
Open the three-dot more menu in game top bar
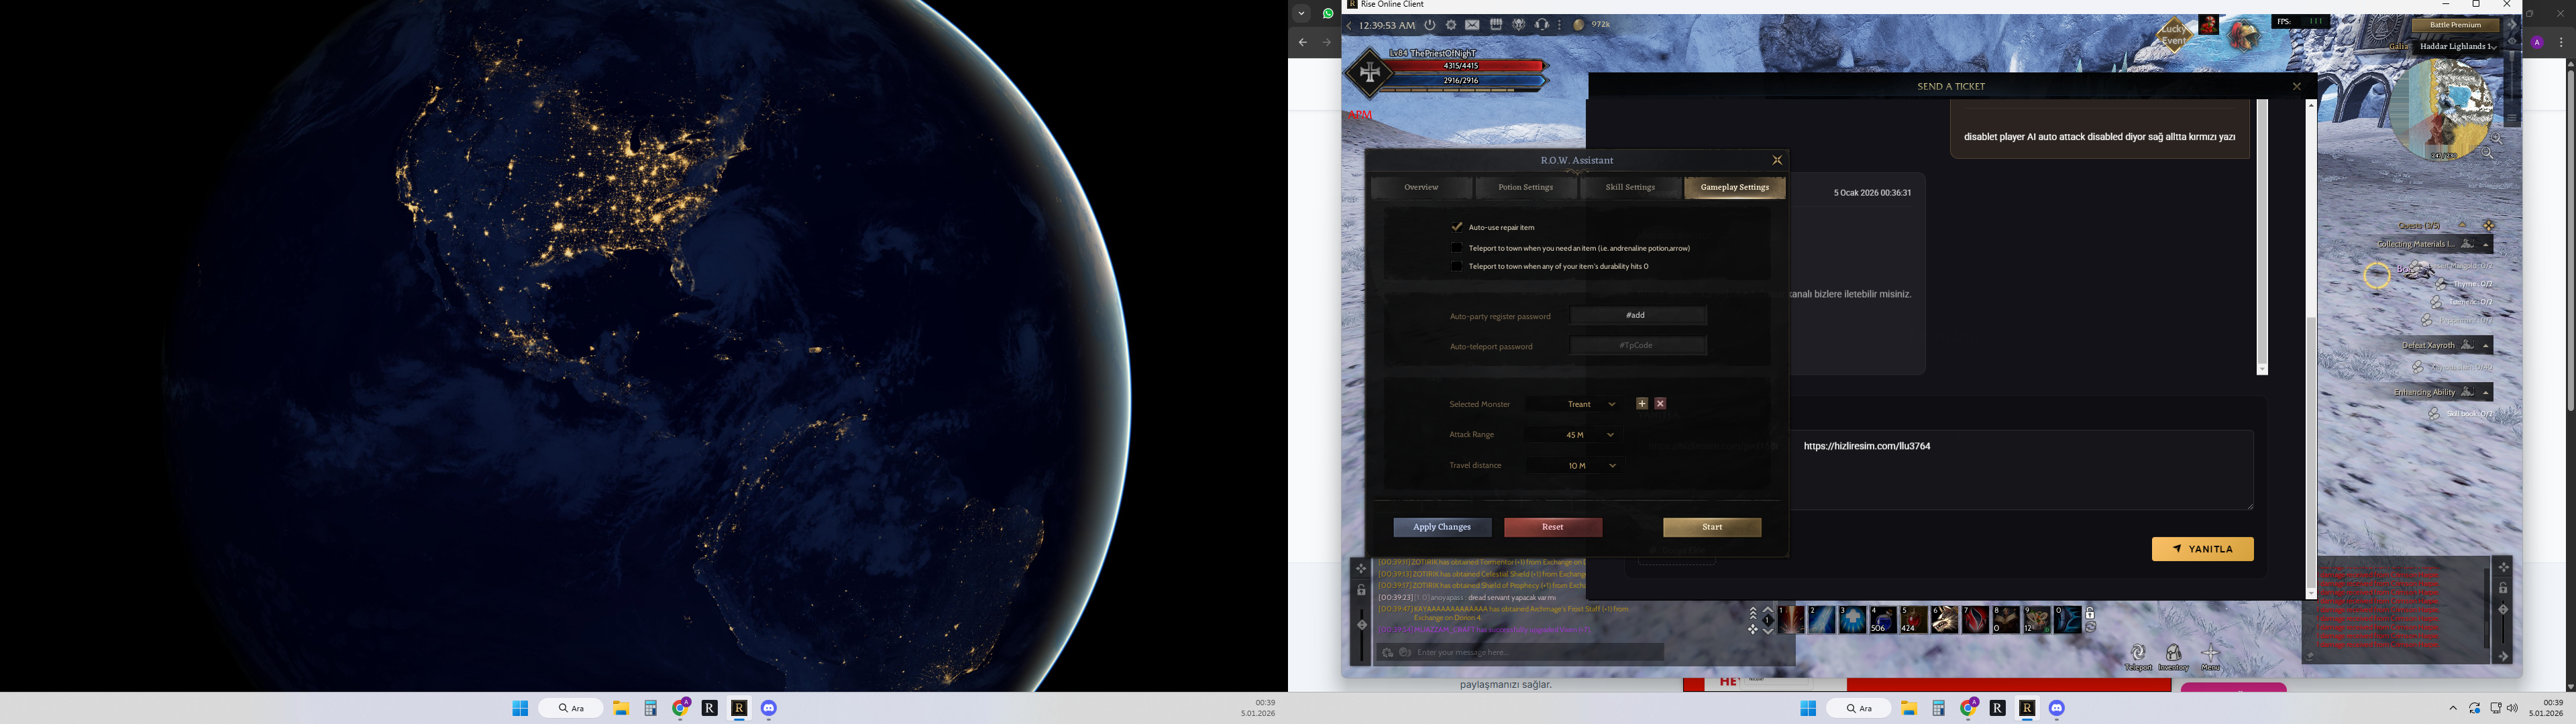tap(1559, 25)
